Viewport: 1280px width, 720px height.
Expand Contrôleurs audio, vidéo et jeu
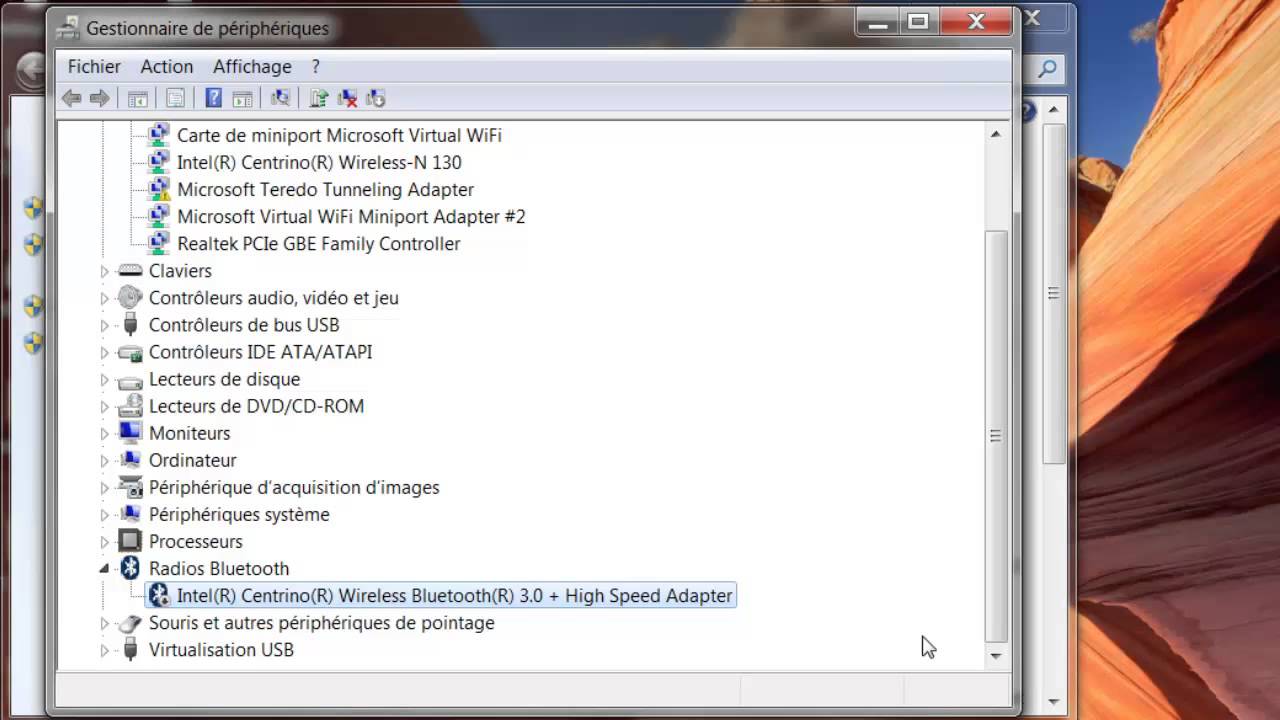coord(104,298)
